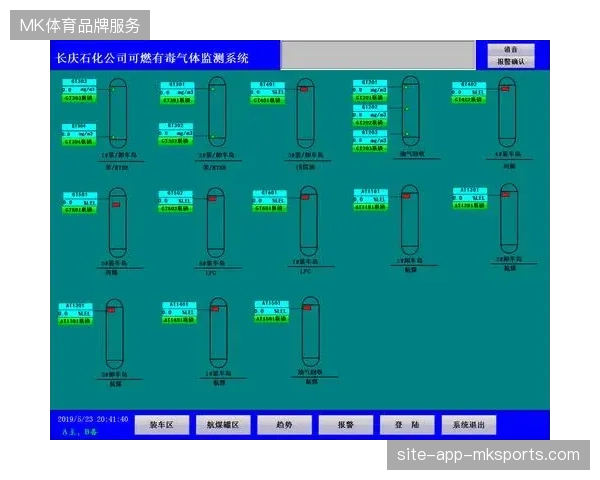Click the green sensor dot linked to GT202
The height and width of the screenshot is (480, 600).
tap(407, 109)
